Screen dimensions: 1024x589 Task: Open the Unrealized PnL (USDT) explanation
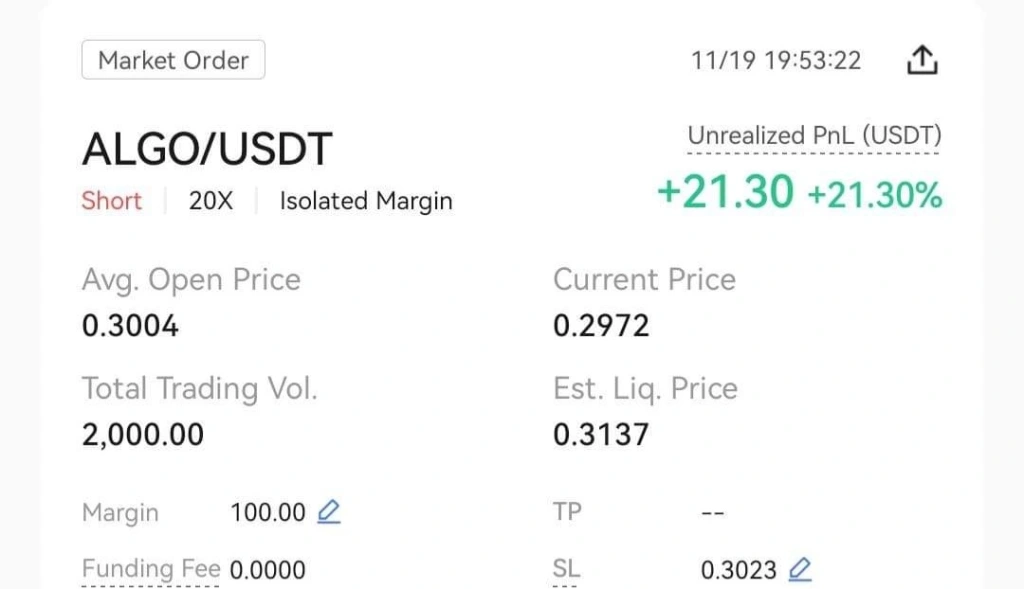tap(814, 136)
